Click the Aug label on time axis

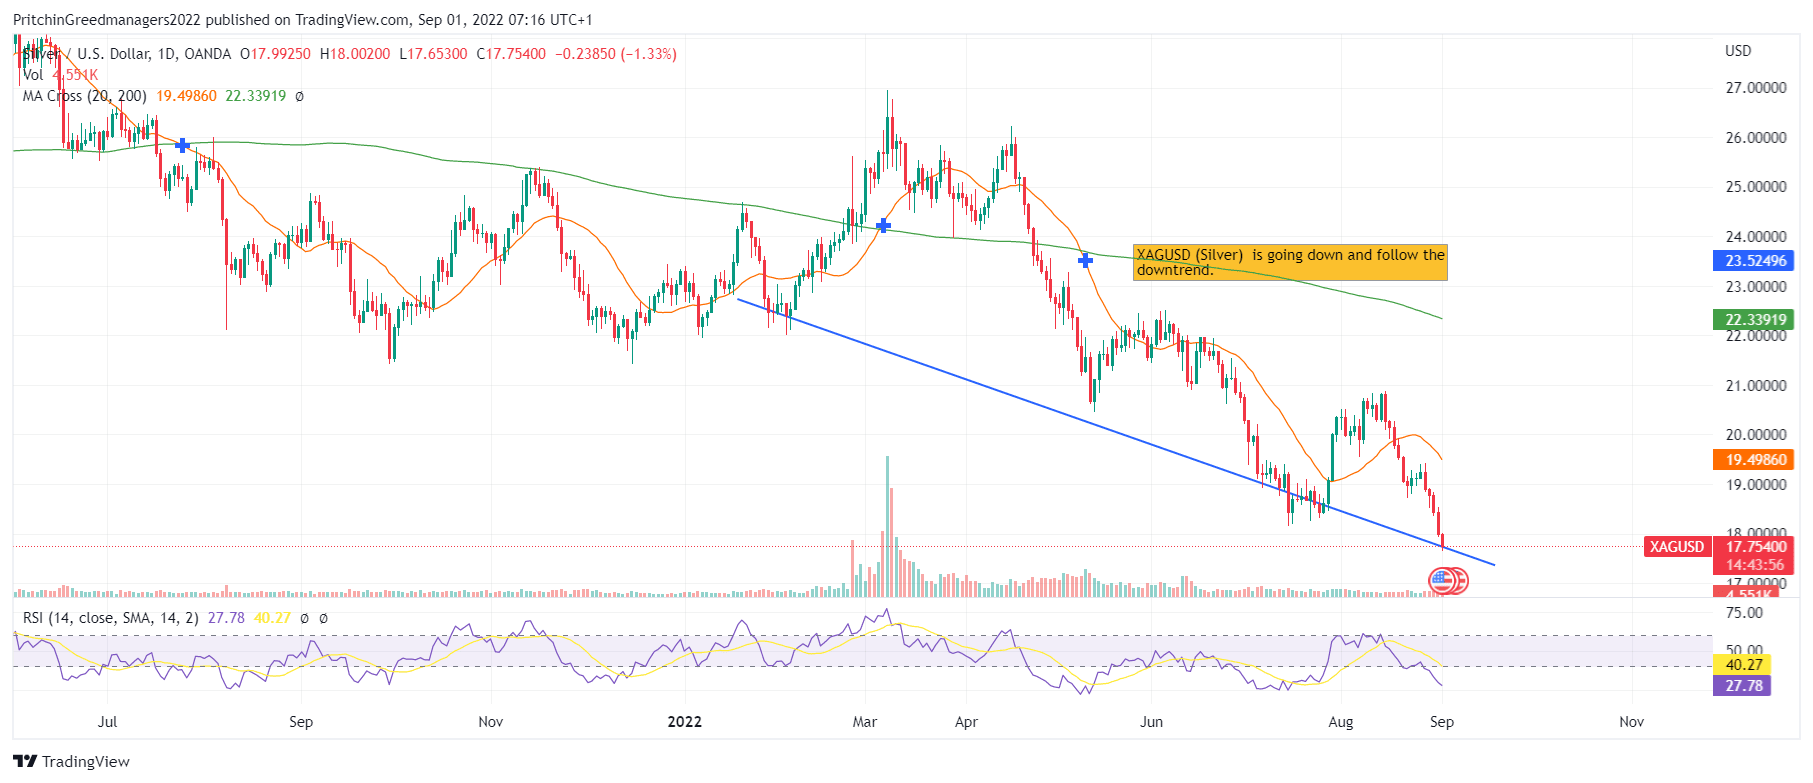point(1341,722)
